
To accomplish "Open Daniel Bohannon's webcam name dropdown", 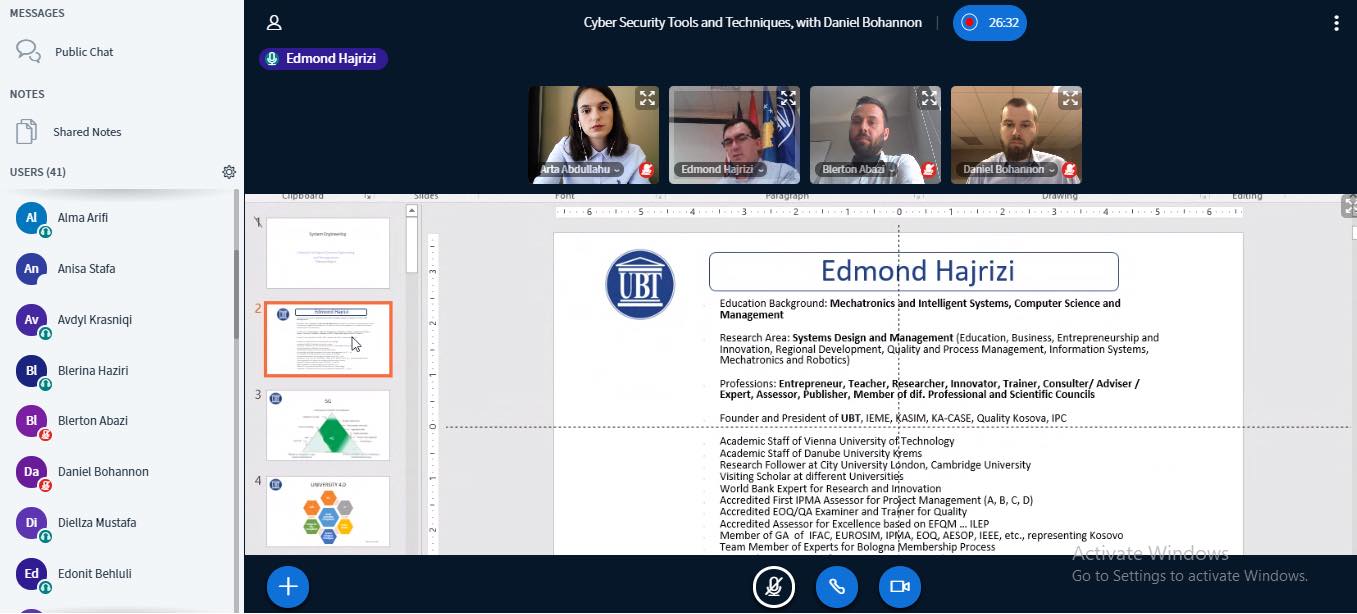I will tap(1008, 170).
